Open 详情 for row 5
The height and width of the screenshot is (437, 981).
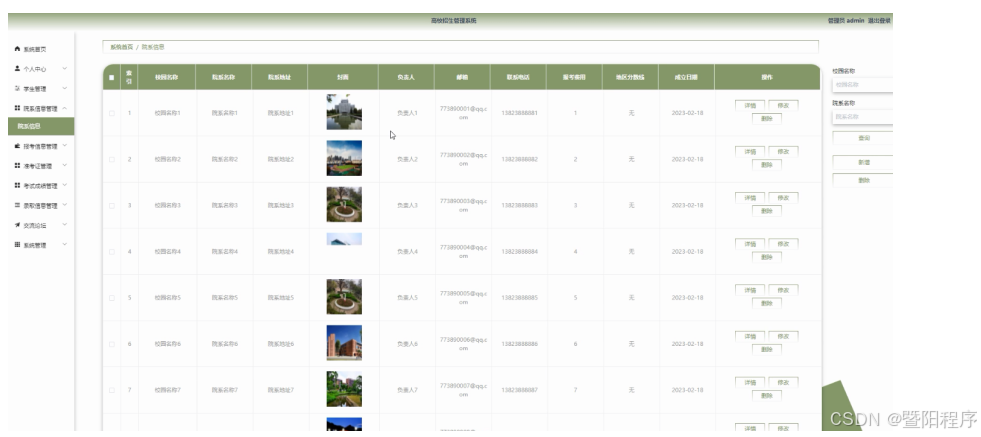tap(750, 290)
